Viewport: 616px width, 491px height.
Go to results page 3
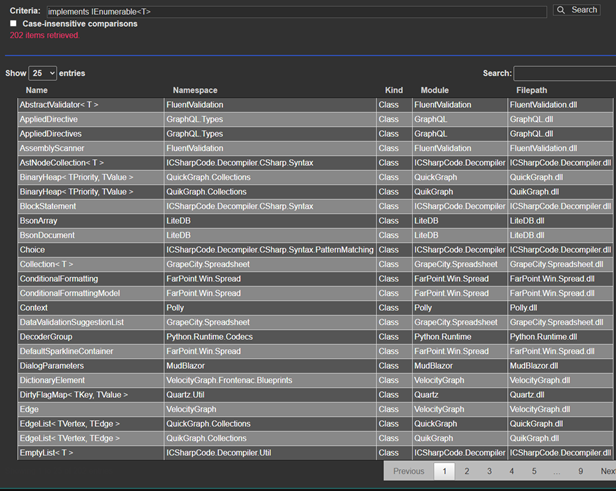[x=489, y=471]
